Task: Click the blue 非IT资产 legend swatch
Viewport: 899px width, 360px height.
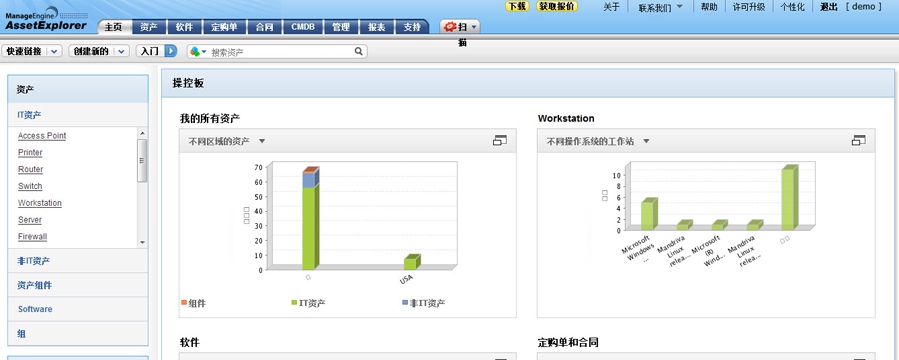Action: pyautogui.click(x=405, y=302)
